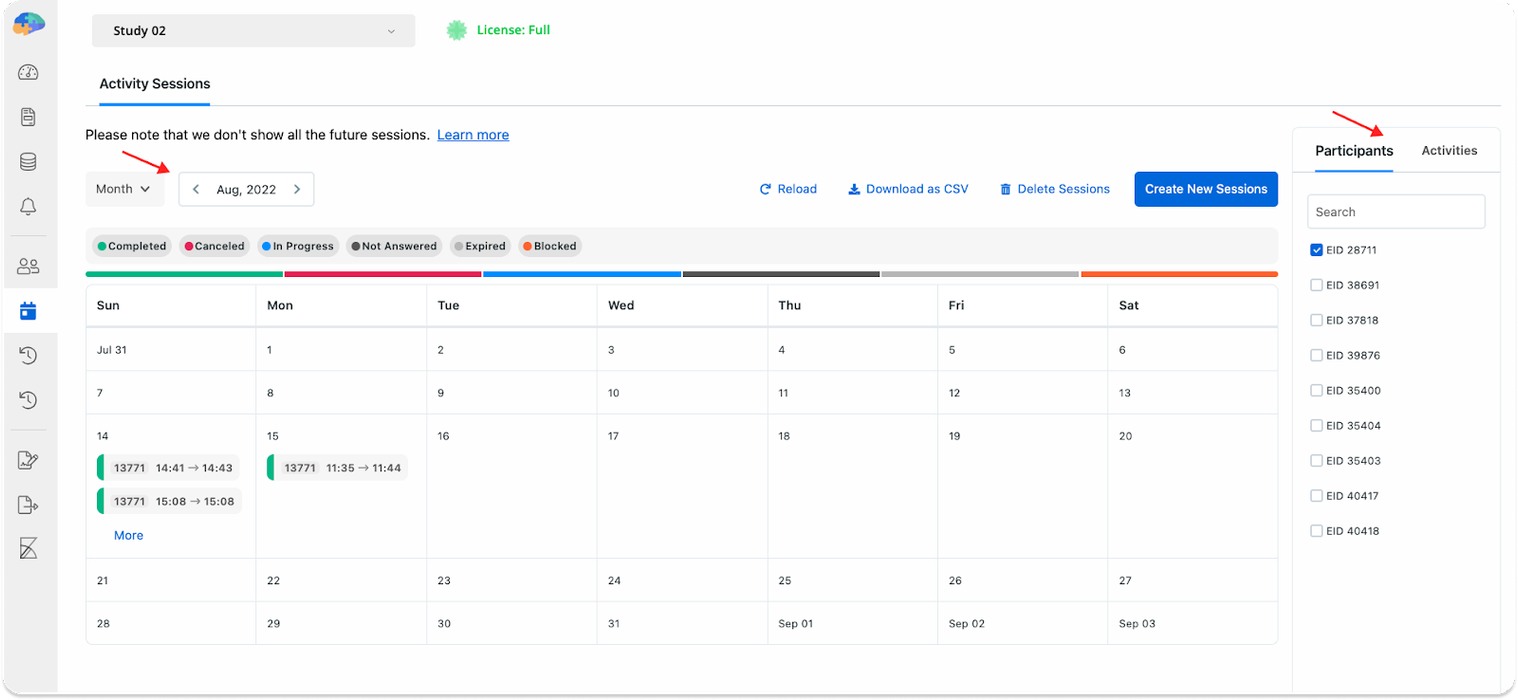Enable the EID 40418 checkbox
The image size is (1518, 700).
pyautogui.click(x=1317, y=530)
